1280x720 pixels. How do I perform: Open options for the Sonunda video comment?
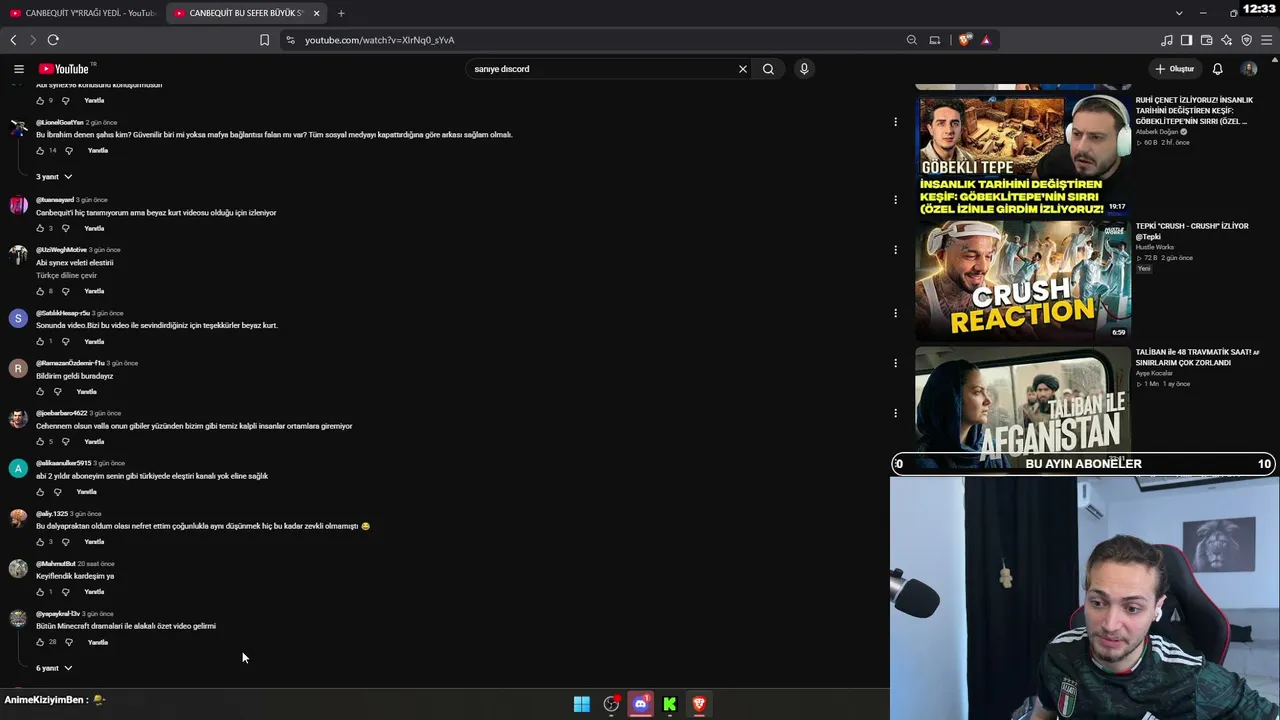pyautogui.click(x=895, y=313)
